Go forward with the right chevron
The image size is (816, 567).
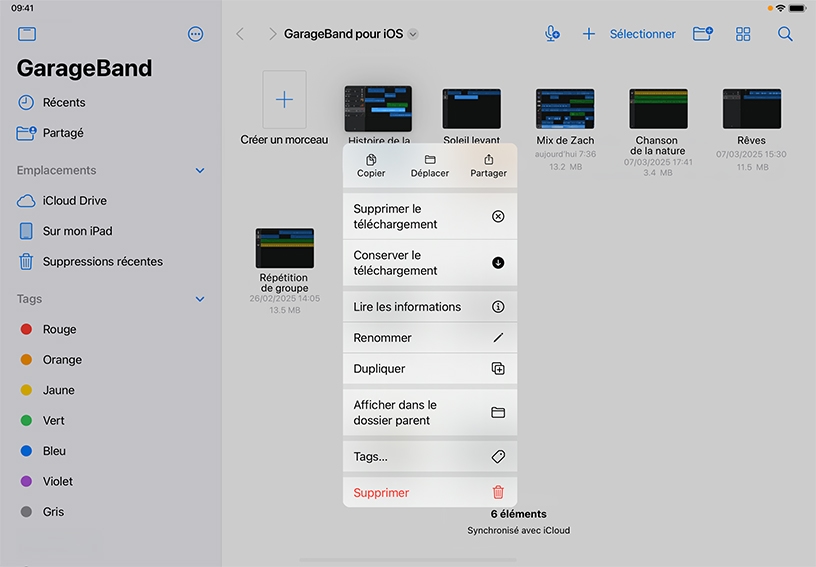click(x=272, y=34)
